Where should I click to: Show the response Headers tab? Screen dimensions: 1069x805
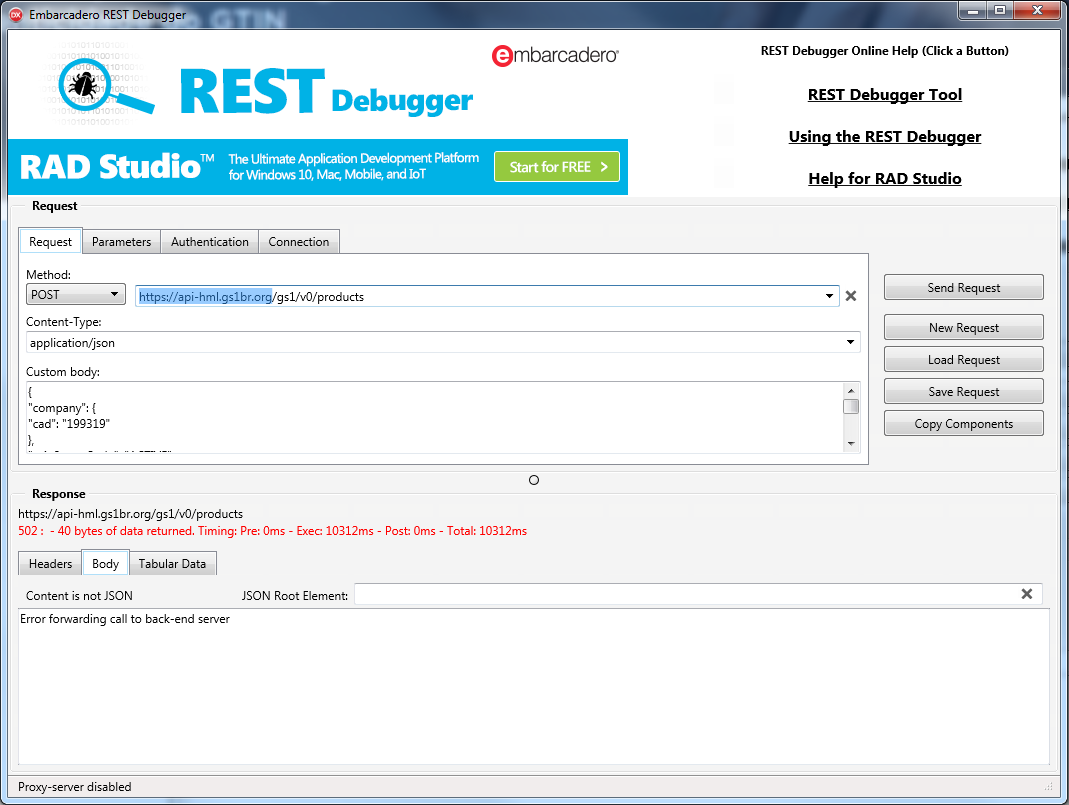(50, 564)
